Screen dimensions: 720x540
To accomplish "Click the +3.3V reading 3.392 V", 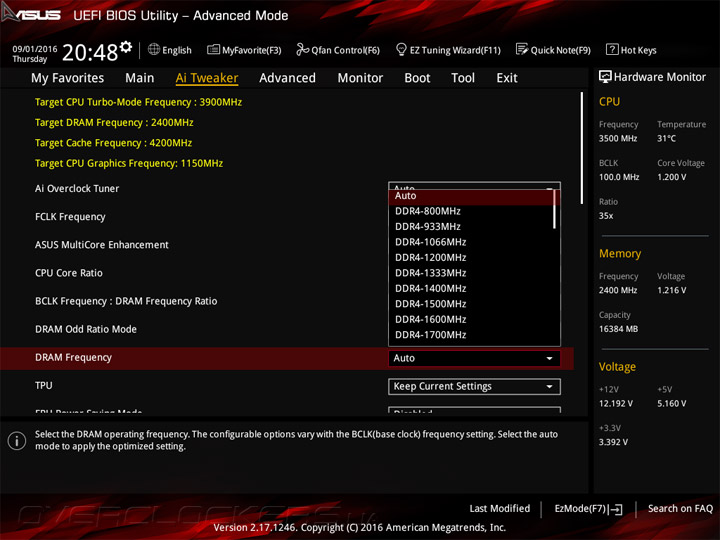I will pos(613,442).
